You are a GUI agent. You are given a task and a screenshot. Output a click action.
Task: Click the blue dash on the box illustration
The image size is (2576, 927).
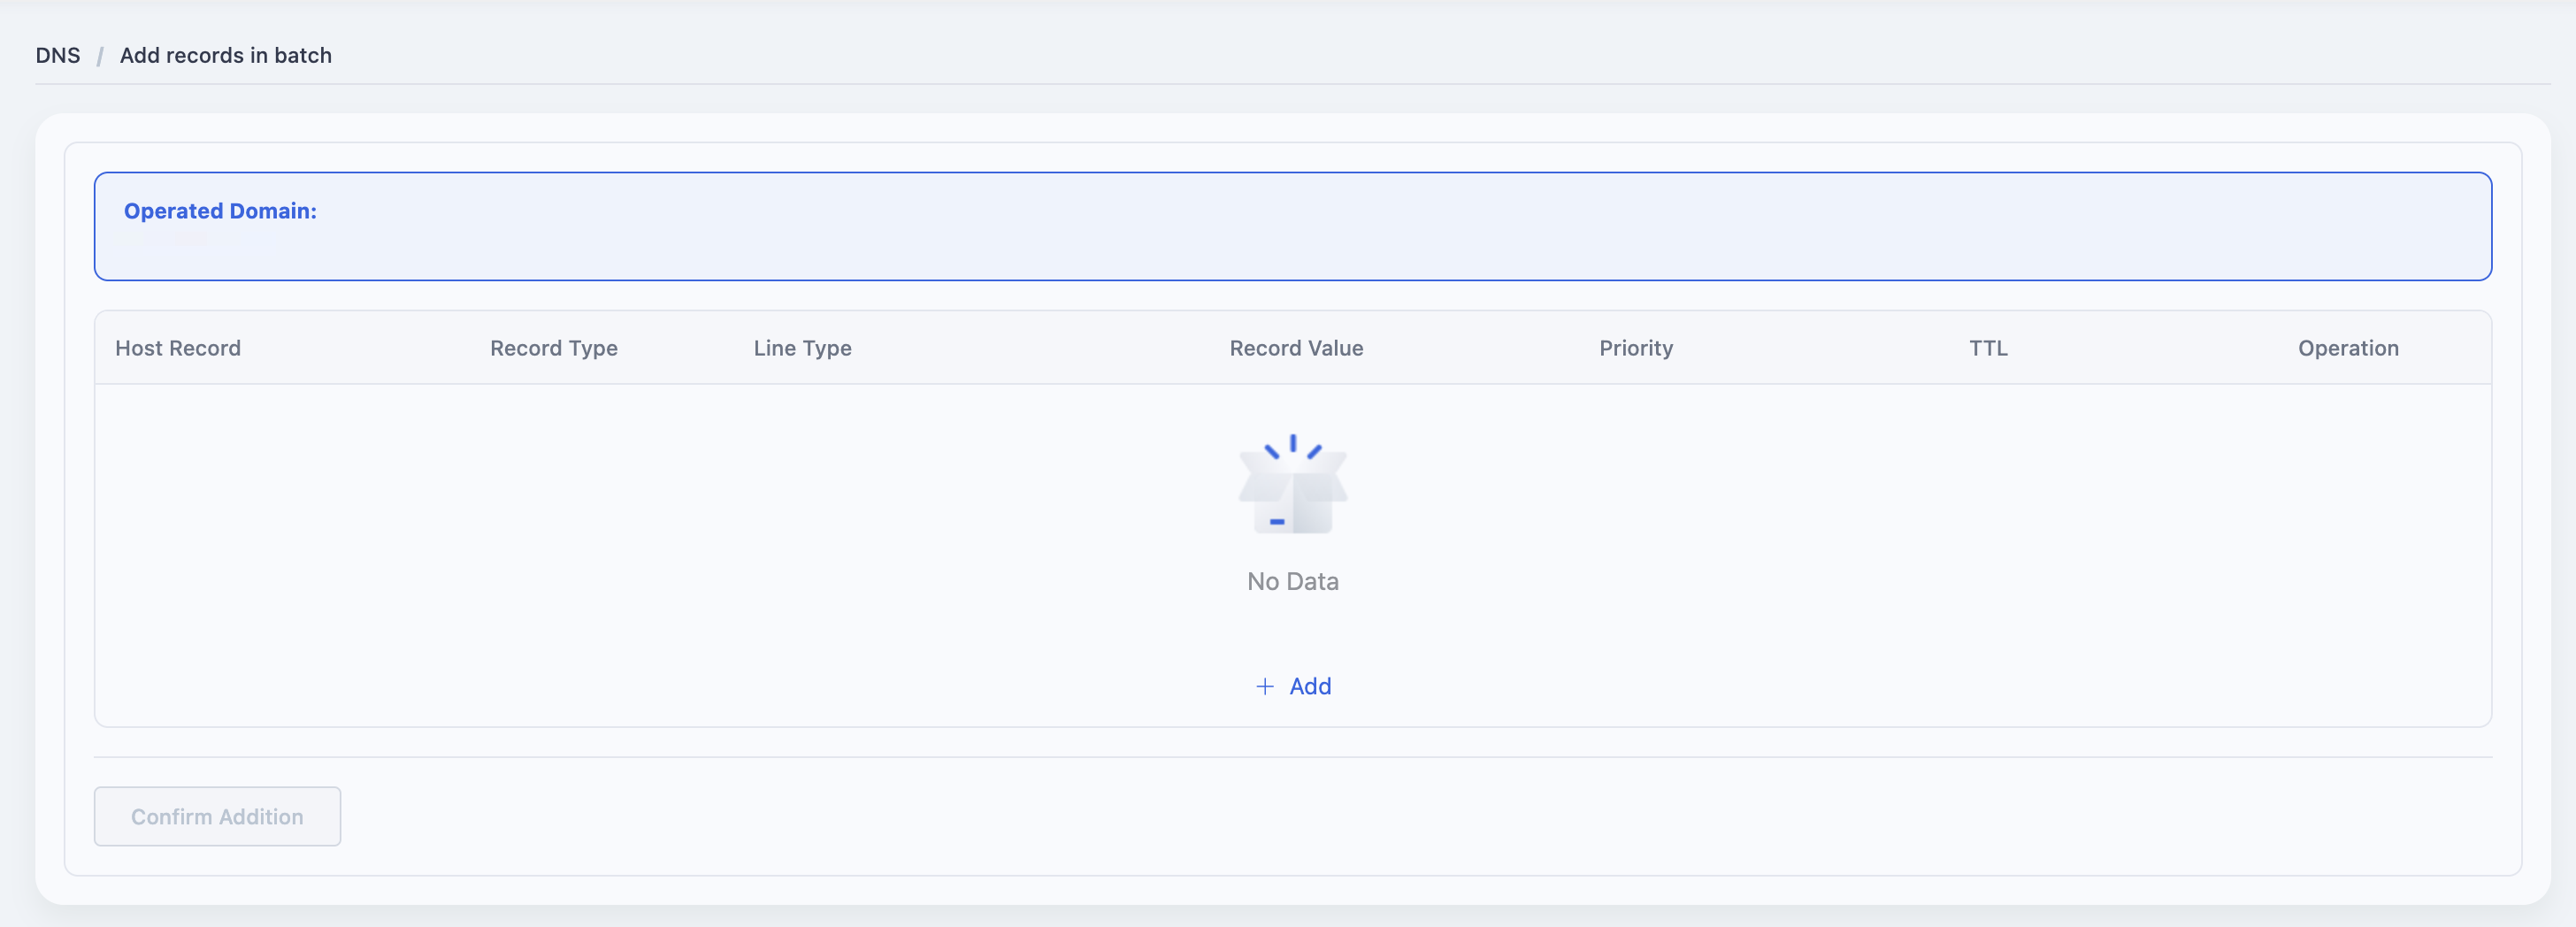(1277, 521)
